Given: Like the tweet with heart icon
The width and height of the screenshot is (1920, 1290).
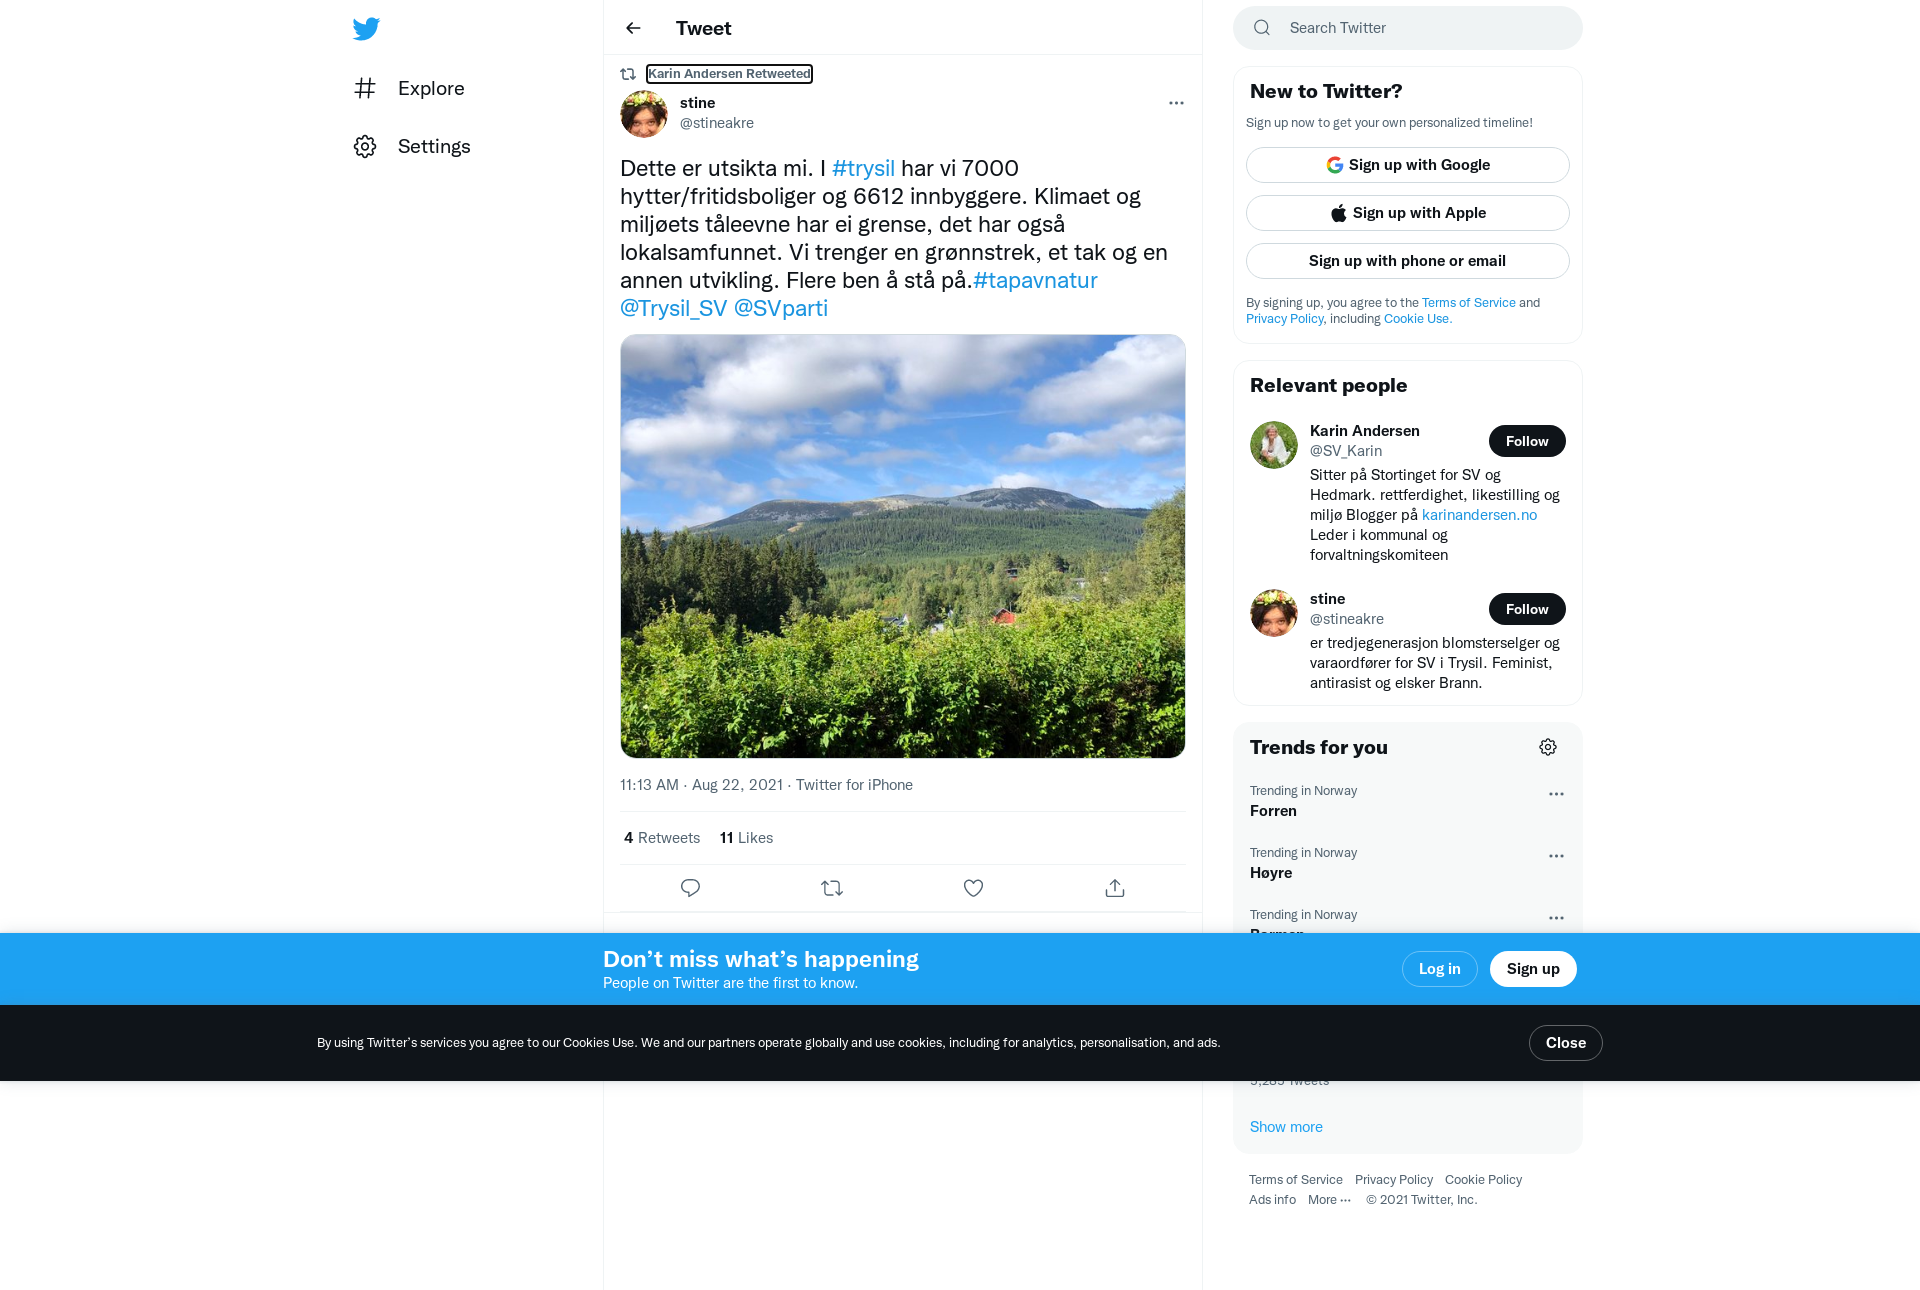Looking at the screenshot, I should tap(973, 888).
